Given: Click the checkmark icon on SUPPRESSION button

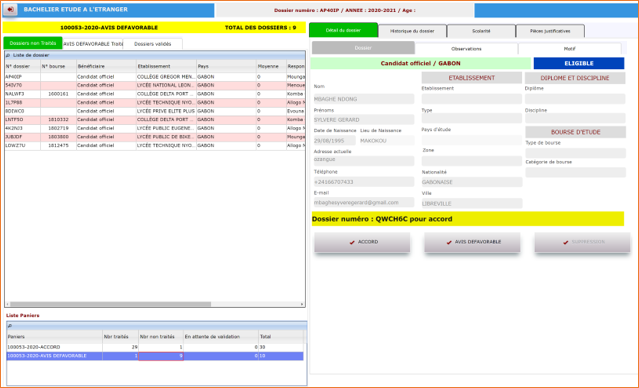Looking at the screenshot, I should coord(566,242).
